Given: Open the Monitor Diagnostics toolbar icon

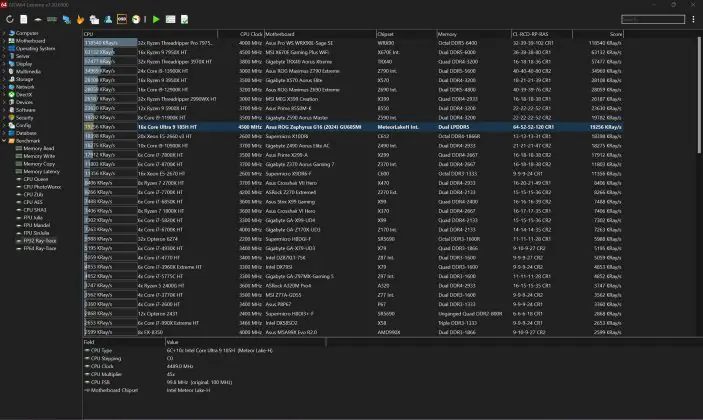Looking at the screenshot, I should pyautogui.click(x=94, y=19).
